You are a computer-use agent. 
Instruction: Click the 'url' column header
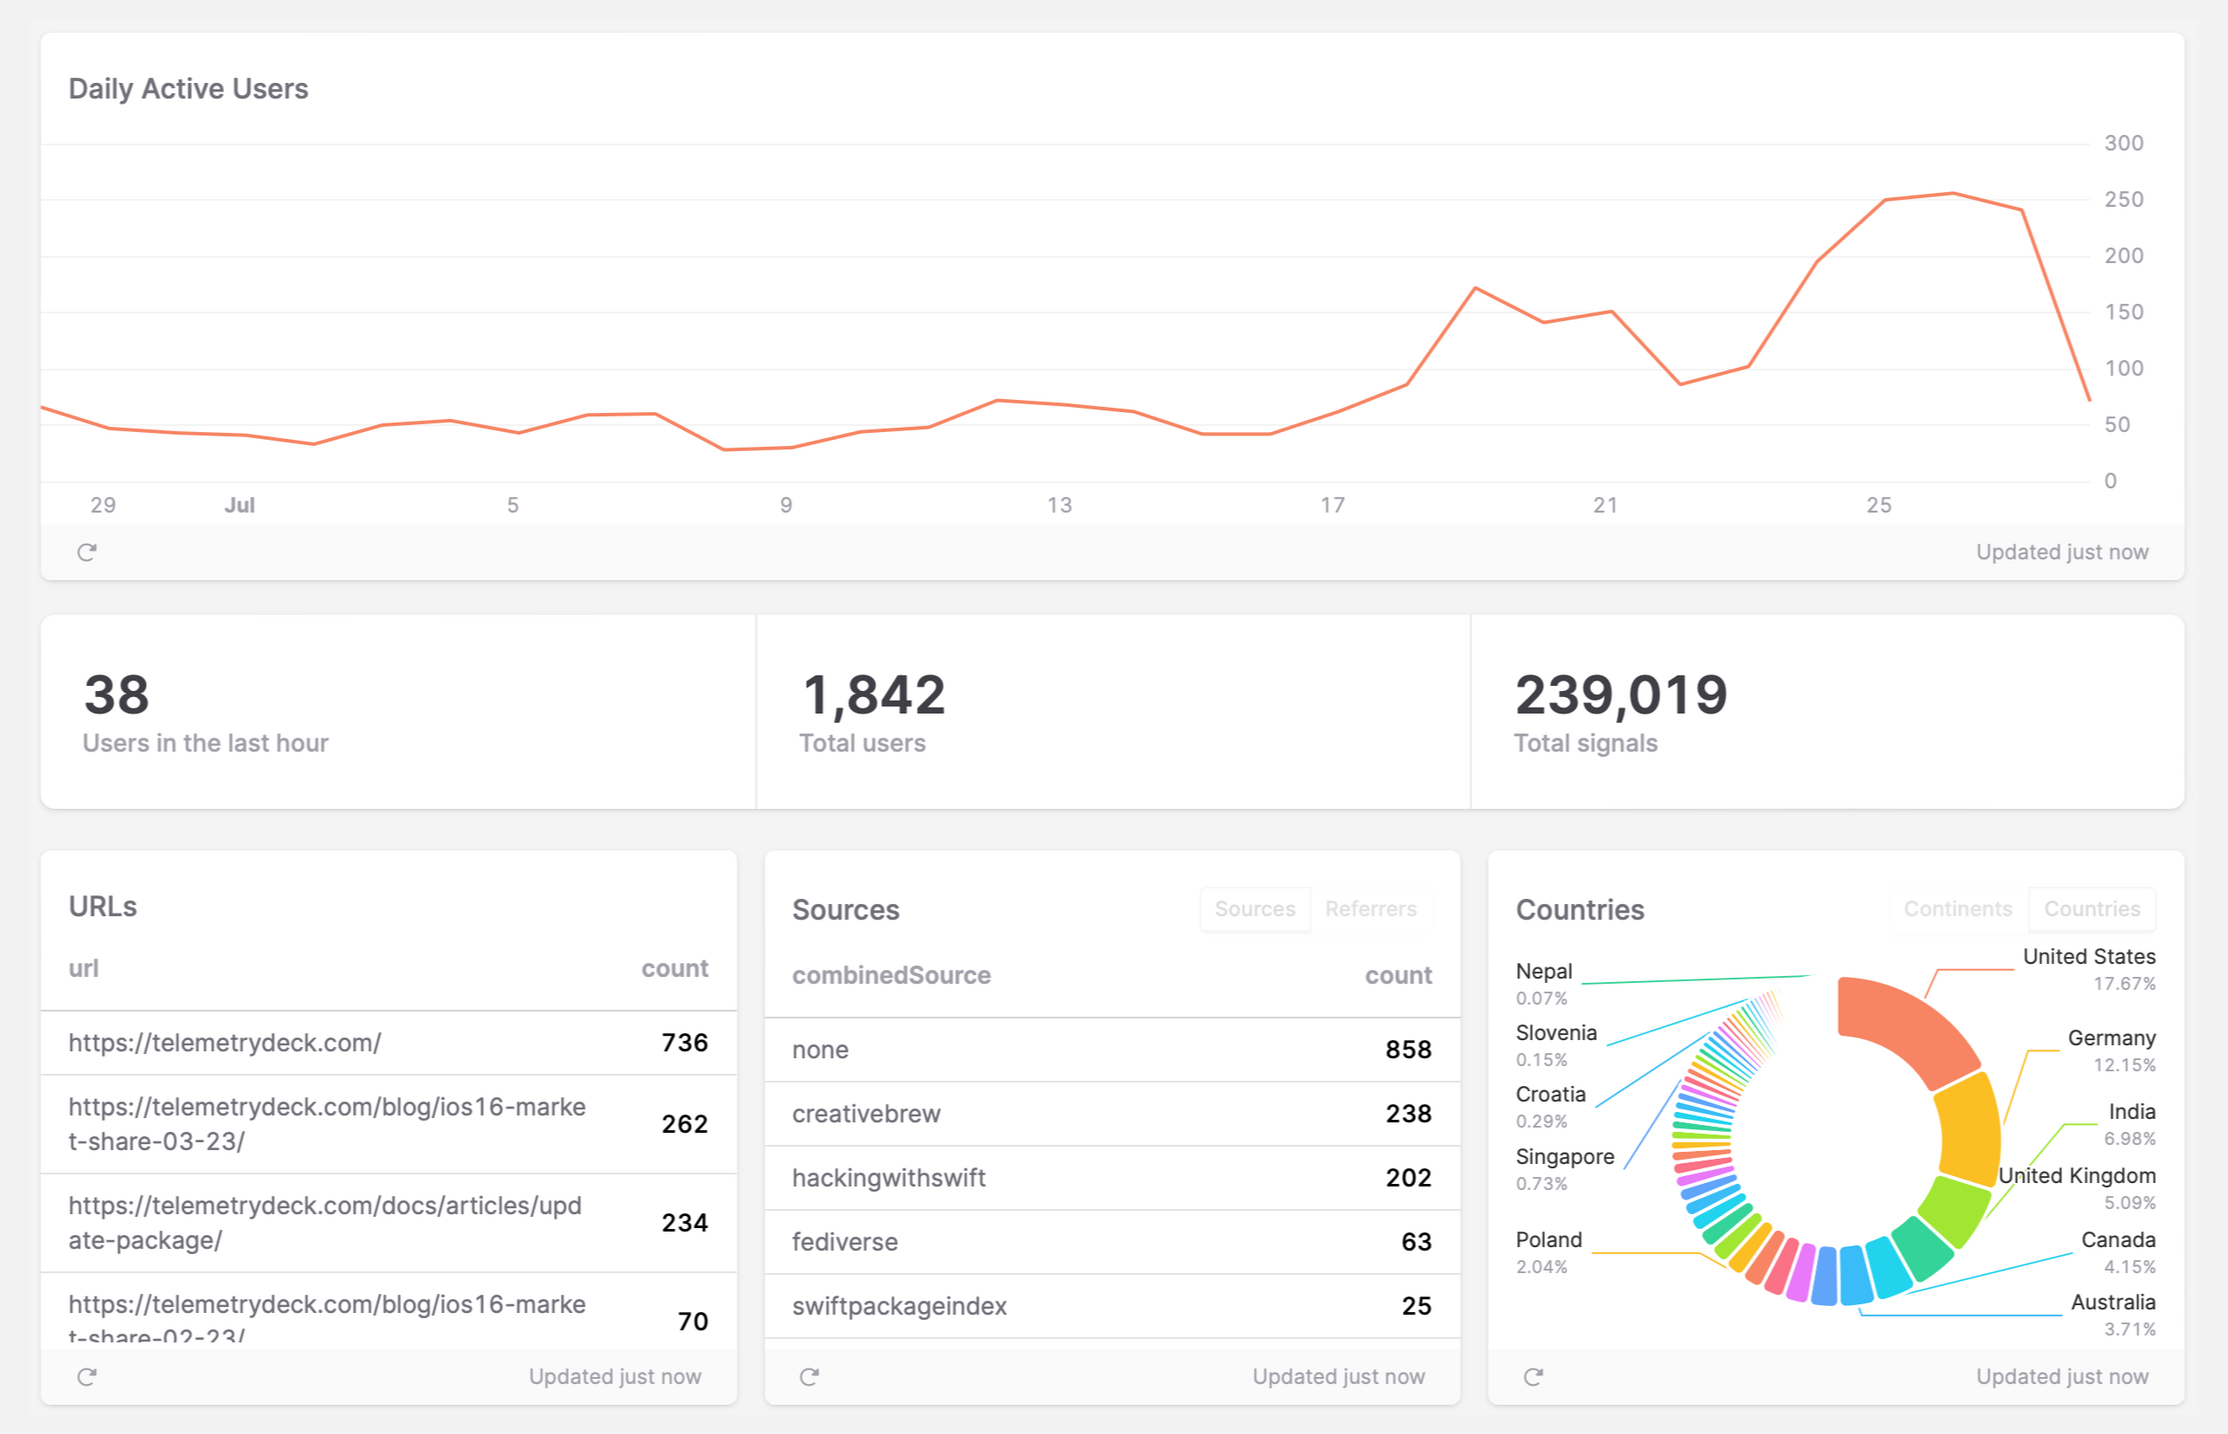84,968
